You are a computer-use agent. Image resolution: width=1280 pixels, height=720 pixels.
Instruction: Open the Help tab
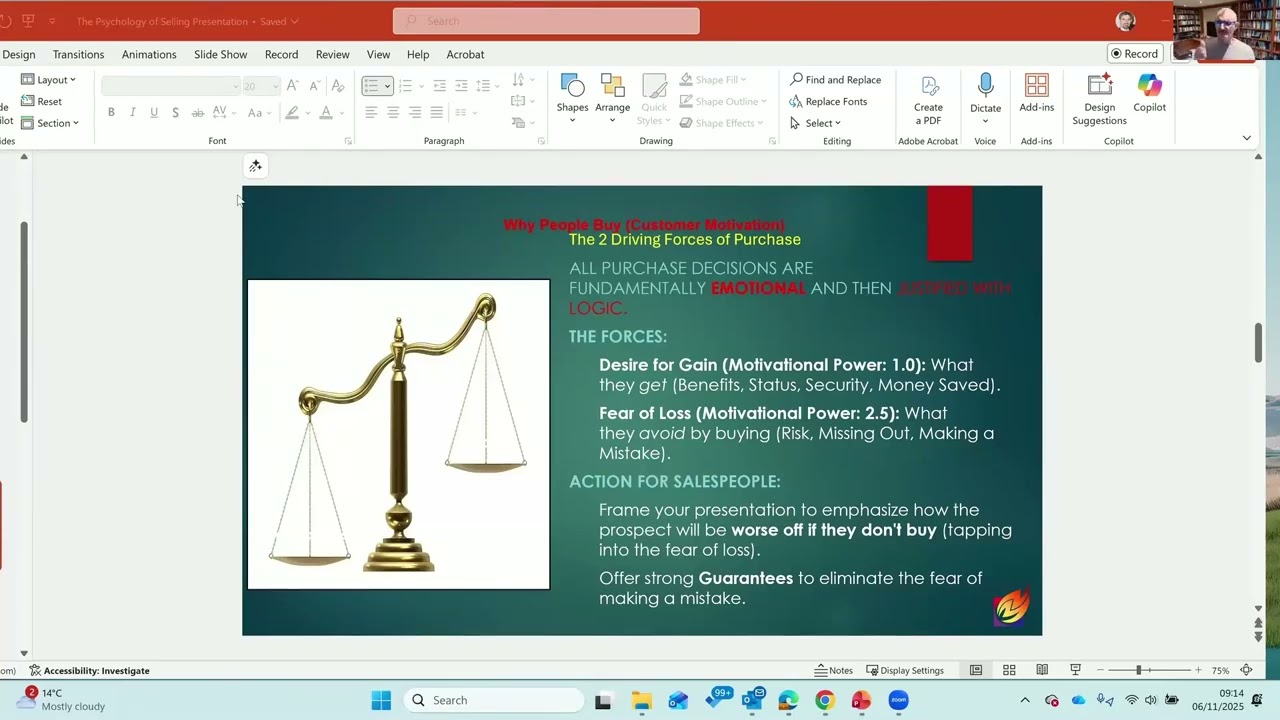[x=418, y=54]
